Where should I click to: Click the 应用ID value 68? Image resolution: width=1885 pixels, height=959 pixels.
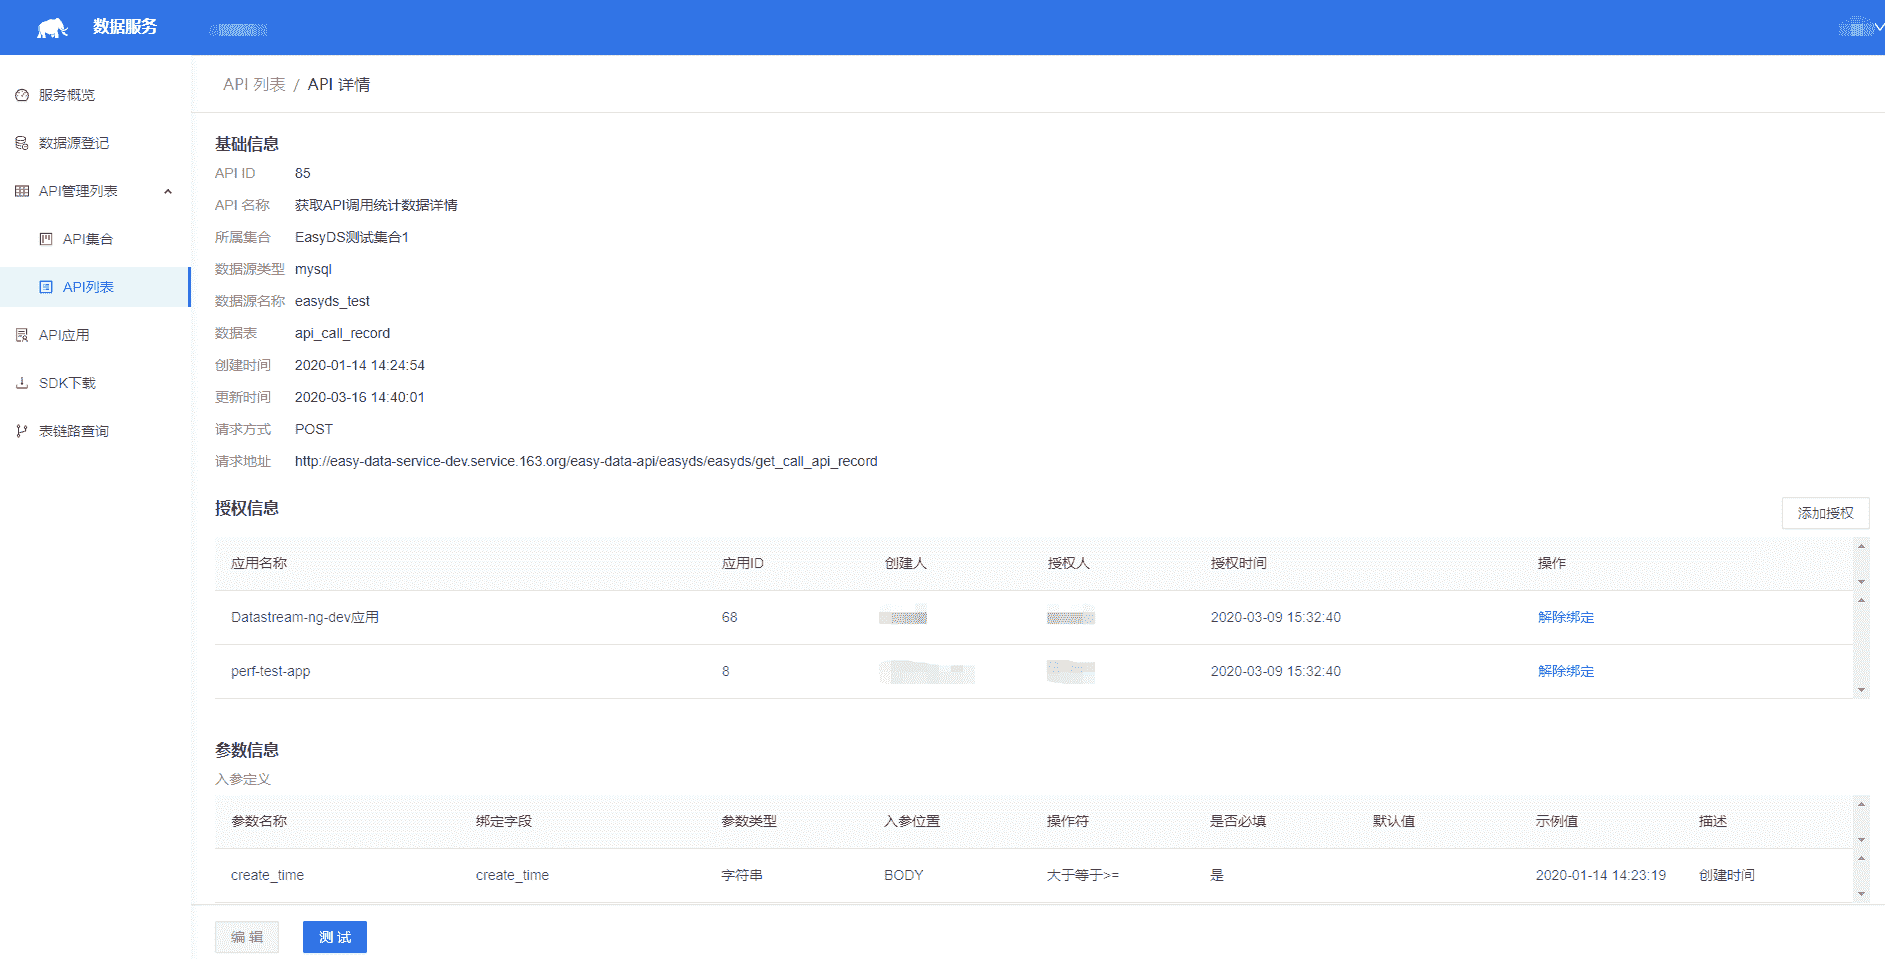coord(730,617)
